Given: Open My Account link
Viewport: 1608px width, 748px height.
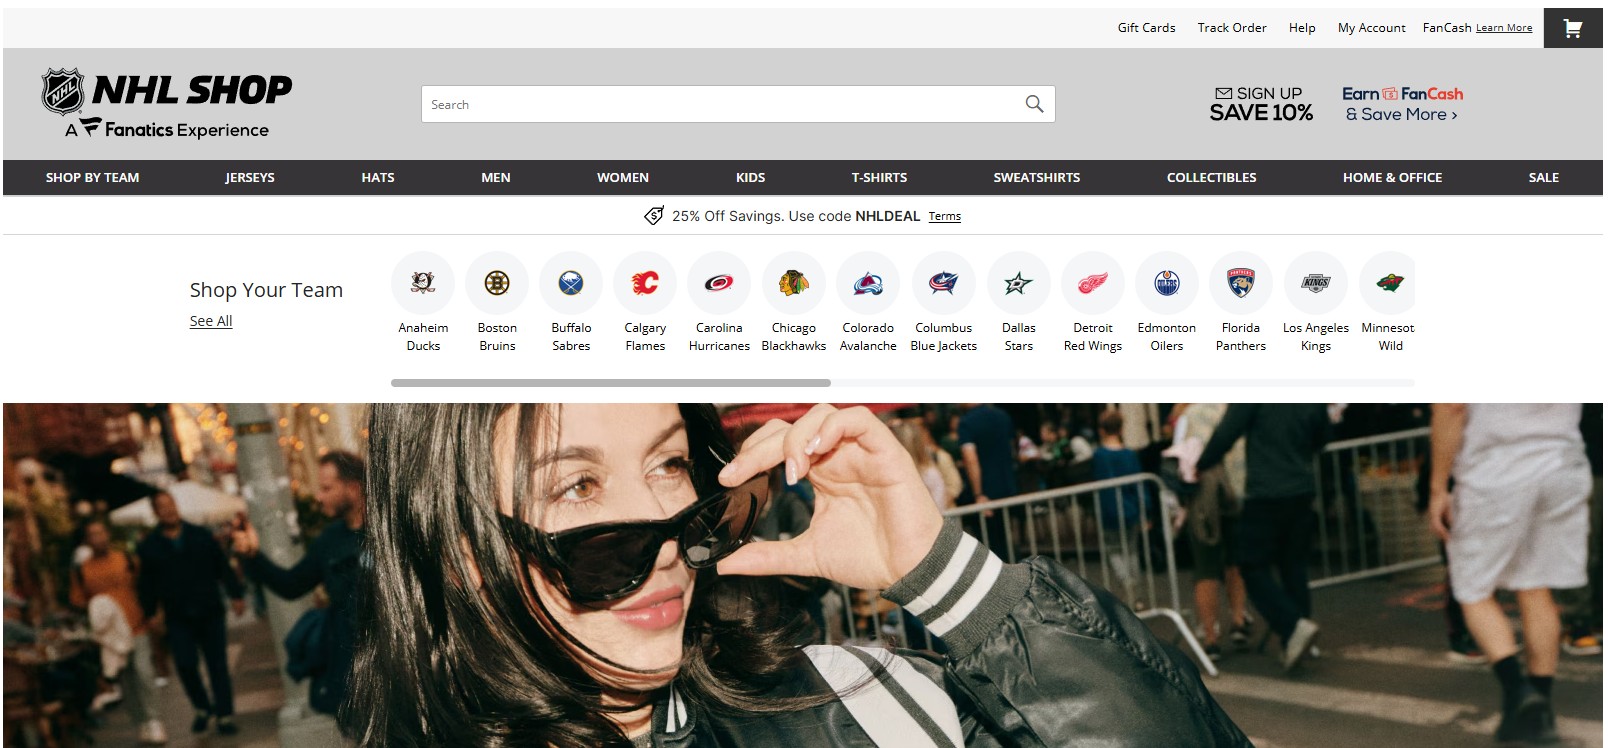Looking at the screenshot, I should [x=1372, y=28].
